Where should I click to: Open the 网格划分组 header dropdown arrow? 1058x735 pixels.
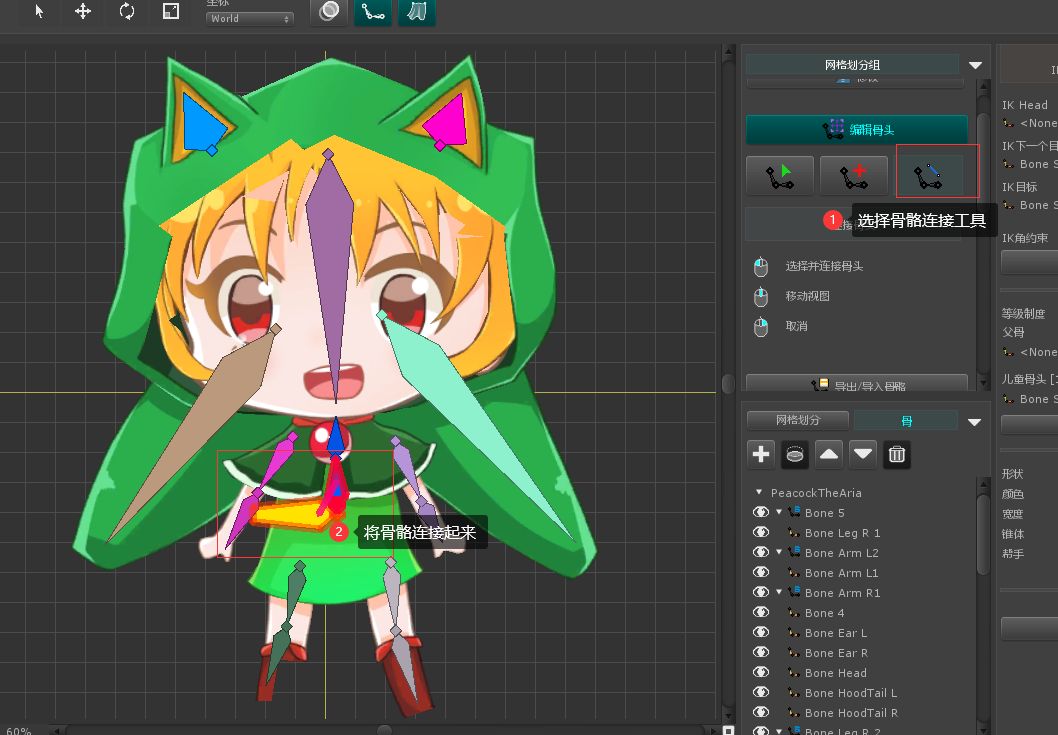coord(975,65)
